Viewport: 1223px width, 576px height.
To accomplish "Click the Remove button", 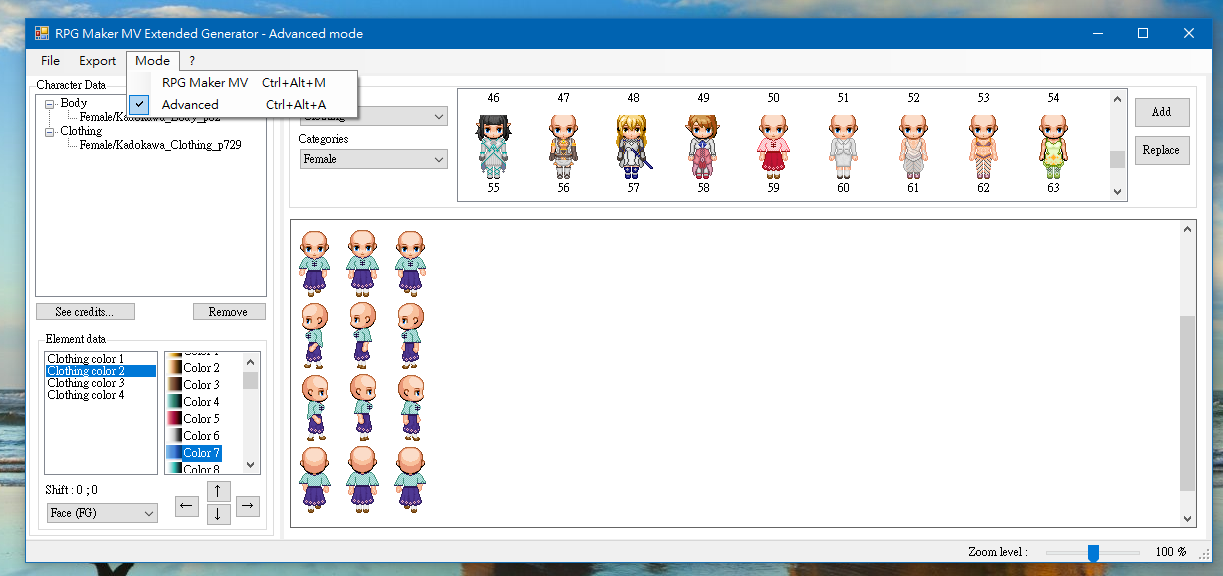I will pyautogui.click(x=229, y=312).
